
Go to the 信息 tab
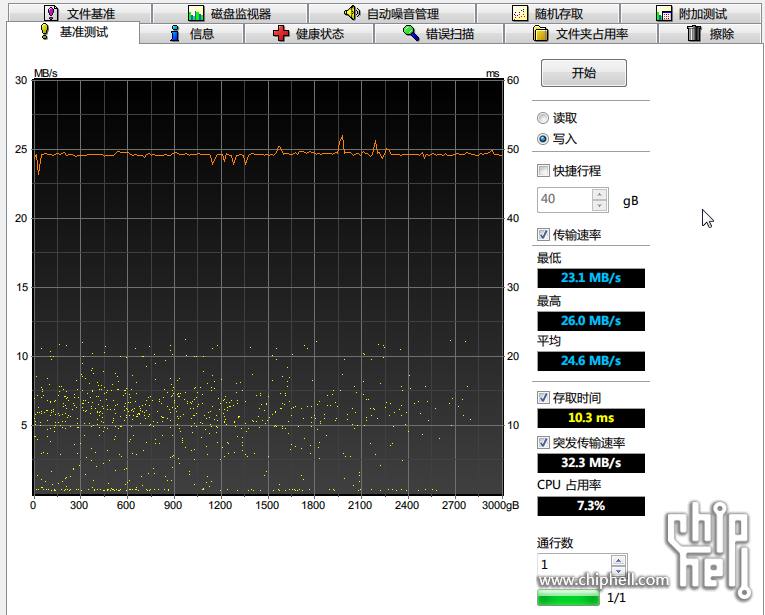pos(192,34)
